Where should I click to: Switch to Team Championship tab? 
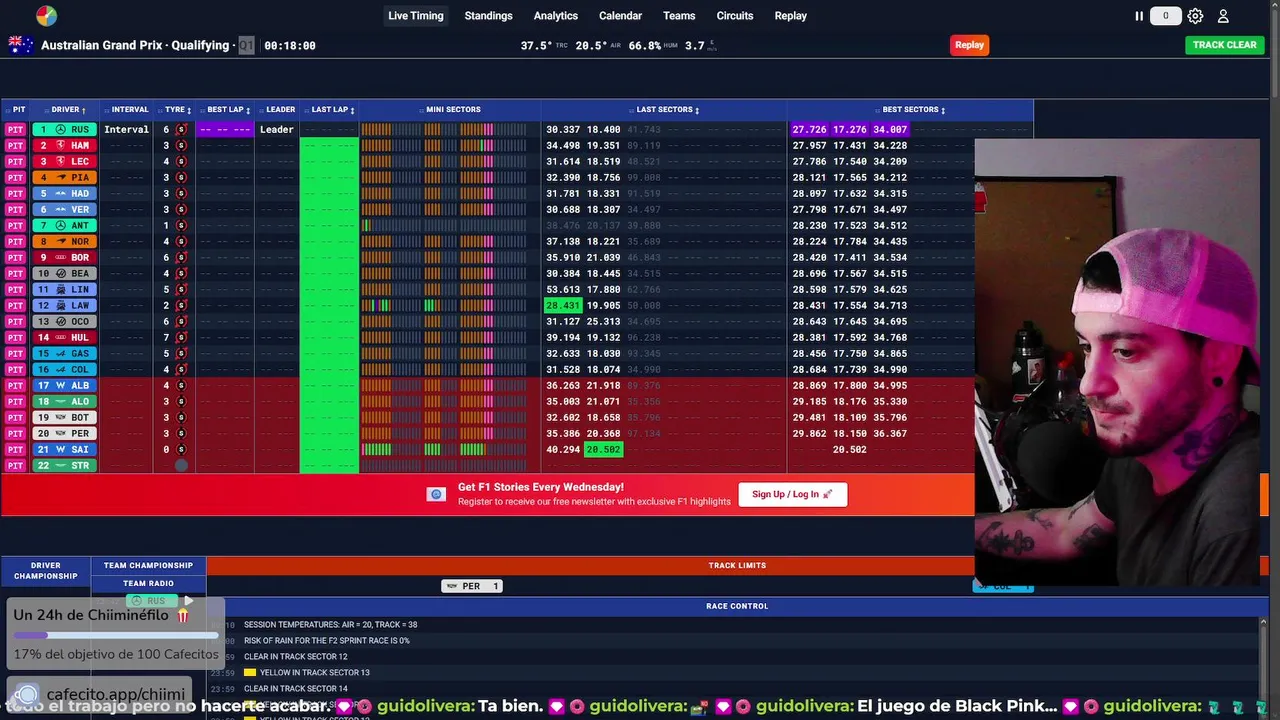point(148,566)
